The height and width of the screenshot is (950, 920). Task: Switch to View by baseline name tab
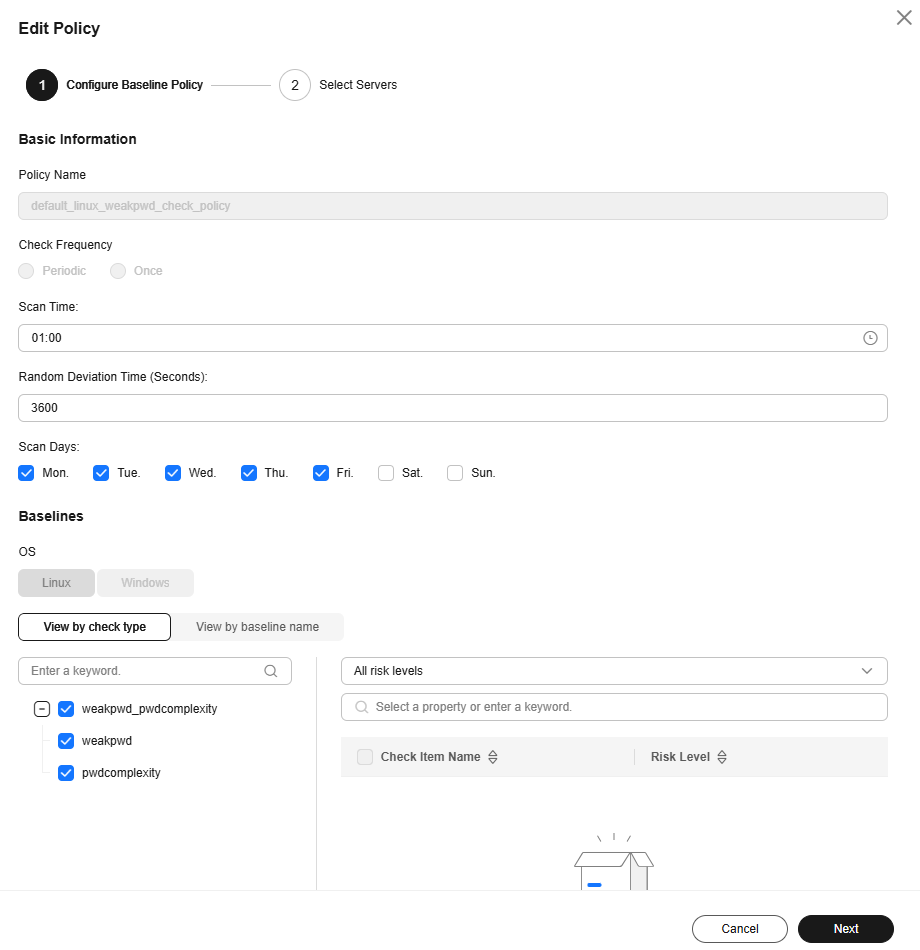257,627
